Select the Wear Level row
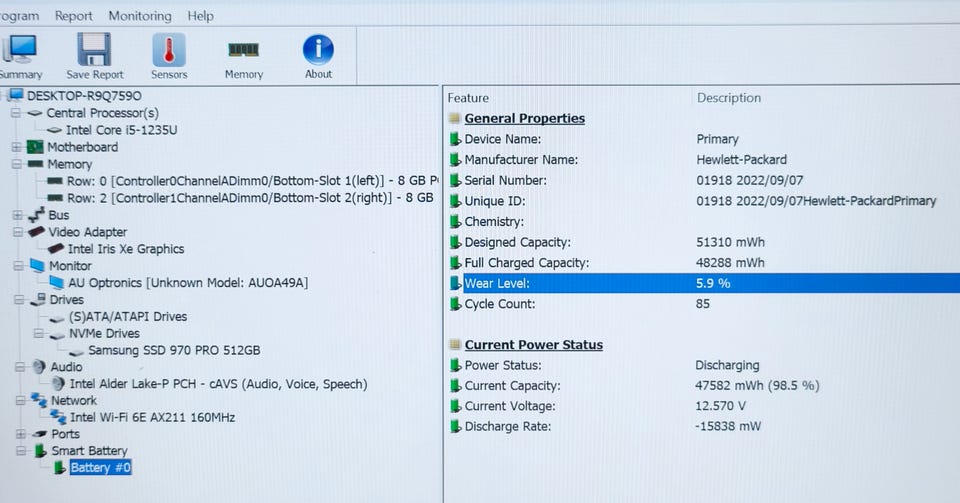The image size is (960, 503). click(703, 283)
